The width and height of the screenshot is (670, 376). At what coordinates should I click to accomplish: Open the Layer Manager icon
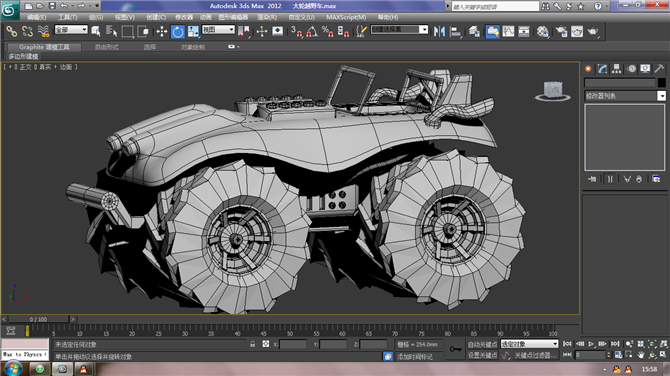pyautogui.click(x=474, y=31)
